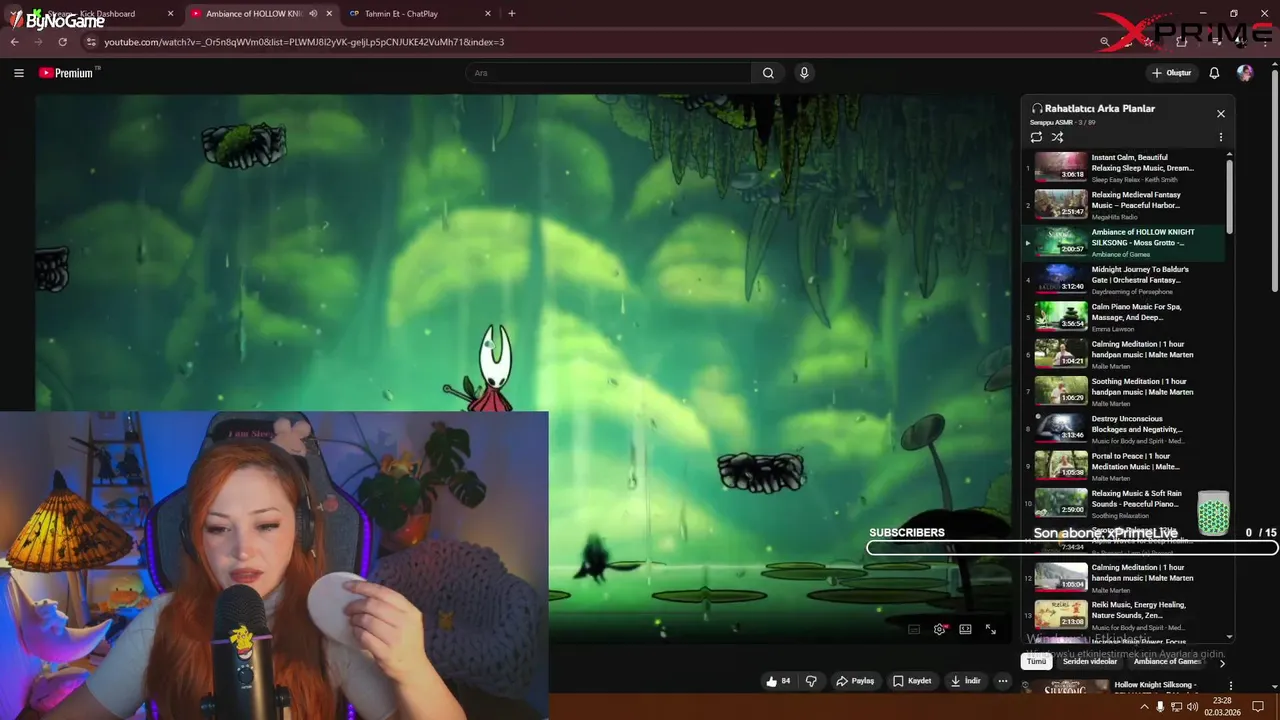Play Reiki Music, Energy Healing video
The height and width of the screenshot is (720, 1280).
1124,615
